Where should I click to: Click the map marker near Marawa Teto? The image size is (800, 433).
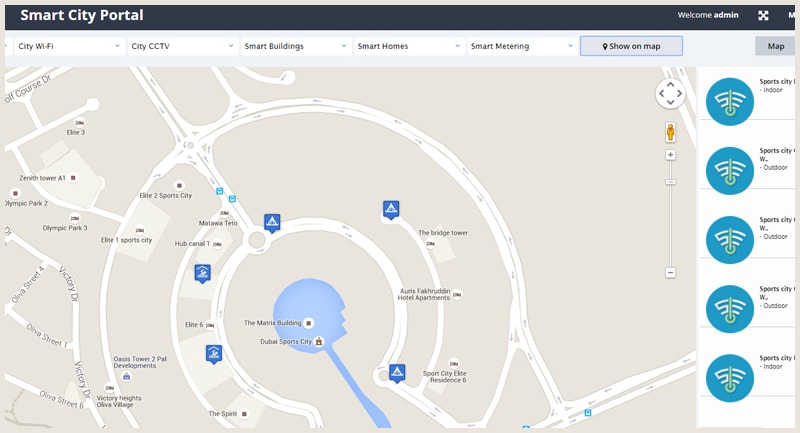tap(271, 221)
